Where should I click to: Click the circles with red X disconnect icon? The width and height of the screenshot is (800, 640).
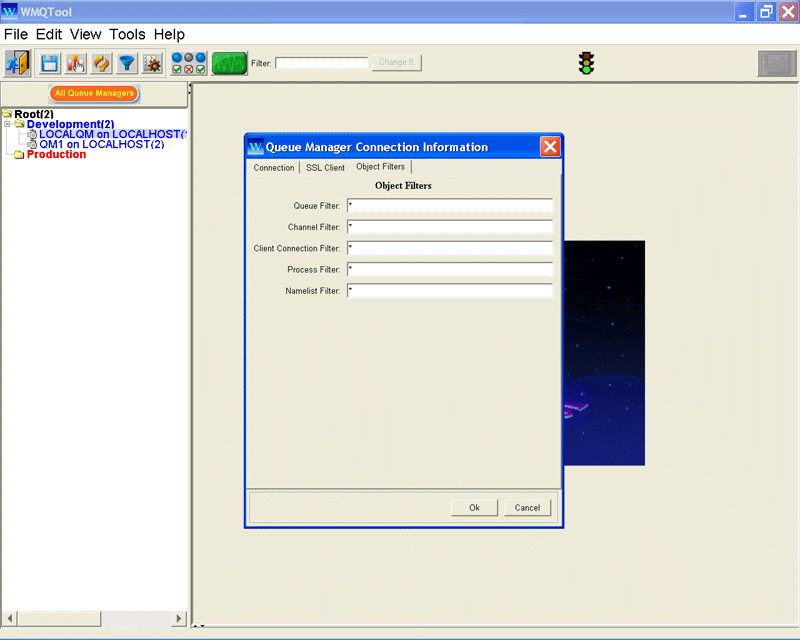coord(191,62)
